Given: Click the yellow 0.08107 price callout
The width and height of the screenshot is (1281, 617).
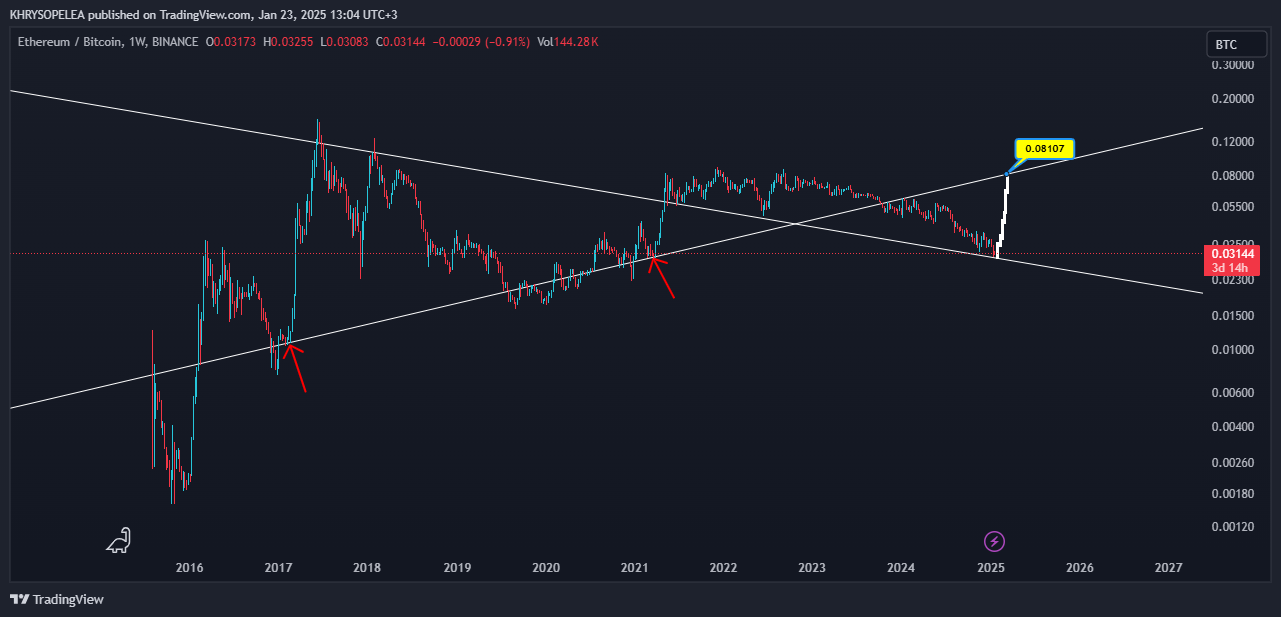Looking at the screenshot, I should click(1045, 148).
